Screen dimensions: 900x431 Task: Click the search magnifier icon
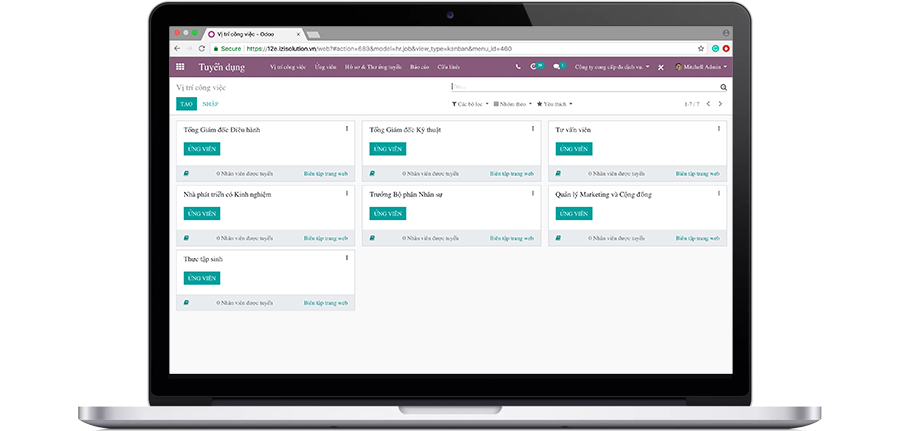pos(723,88)
